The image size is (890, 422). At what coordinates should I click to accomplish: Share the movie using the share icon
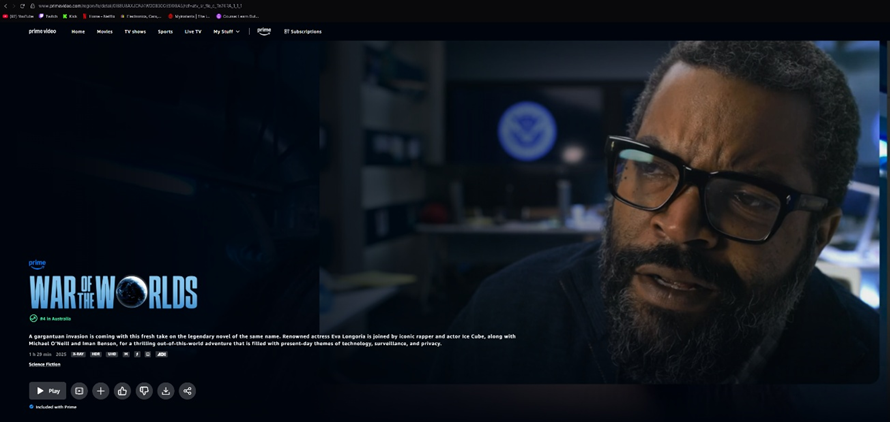pyautogui.click(x=187, y=391)
